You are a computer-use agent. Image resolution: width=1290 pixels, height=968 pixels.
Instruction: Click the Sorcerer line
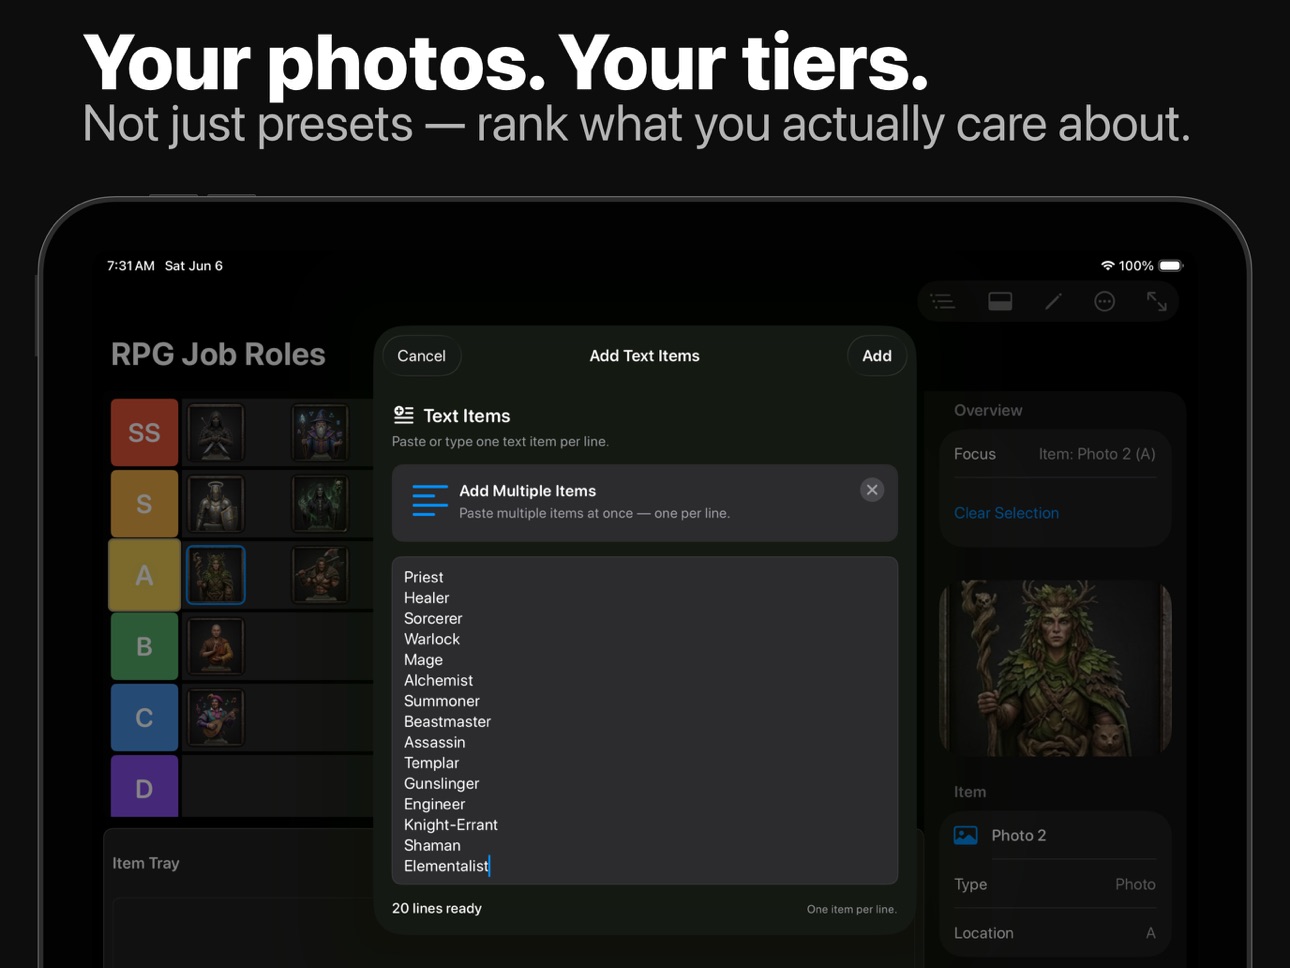click(433, 618)
